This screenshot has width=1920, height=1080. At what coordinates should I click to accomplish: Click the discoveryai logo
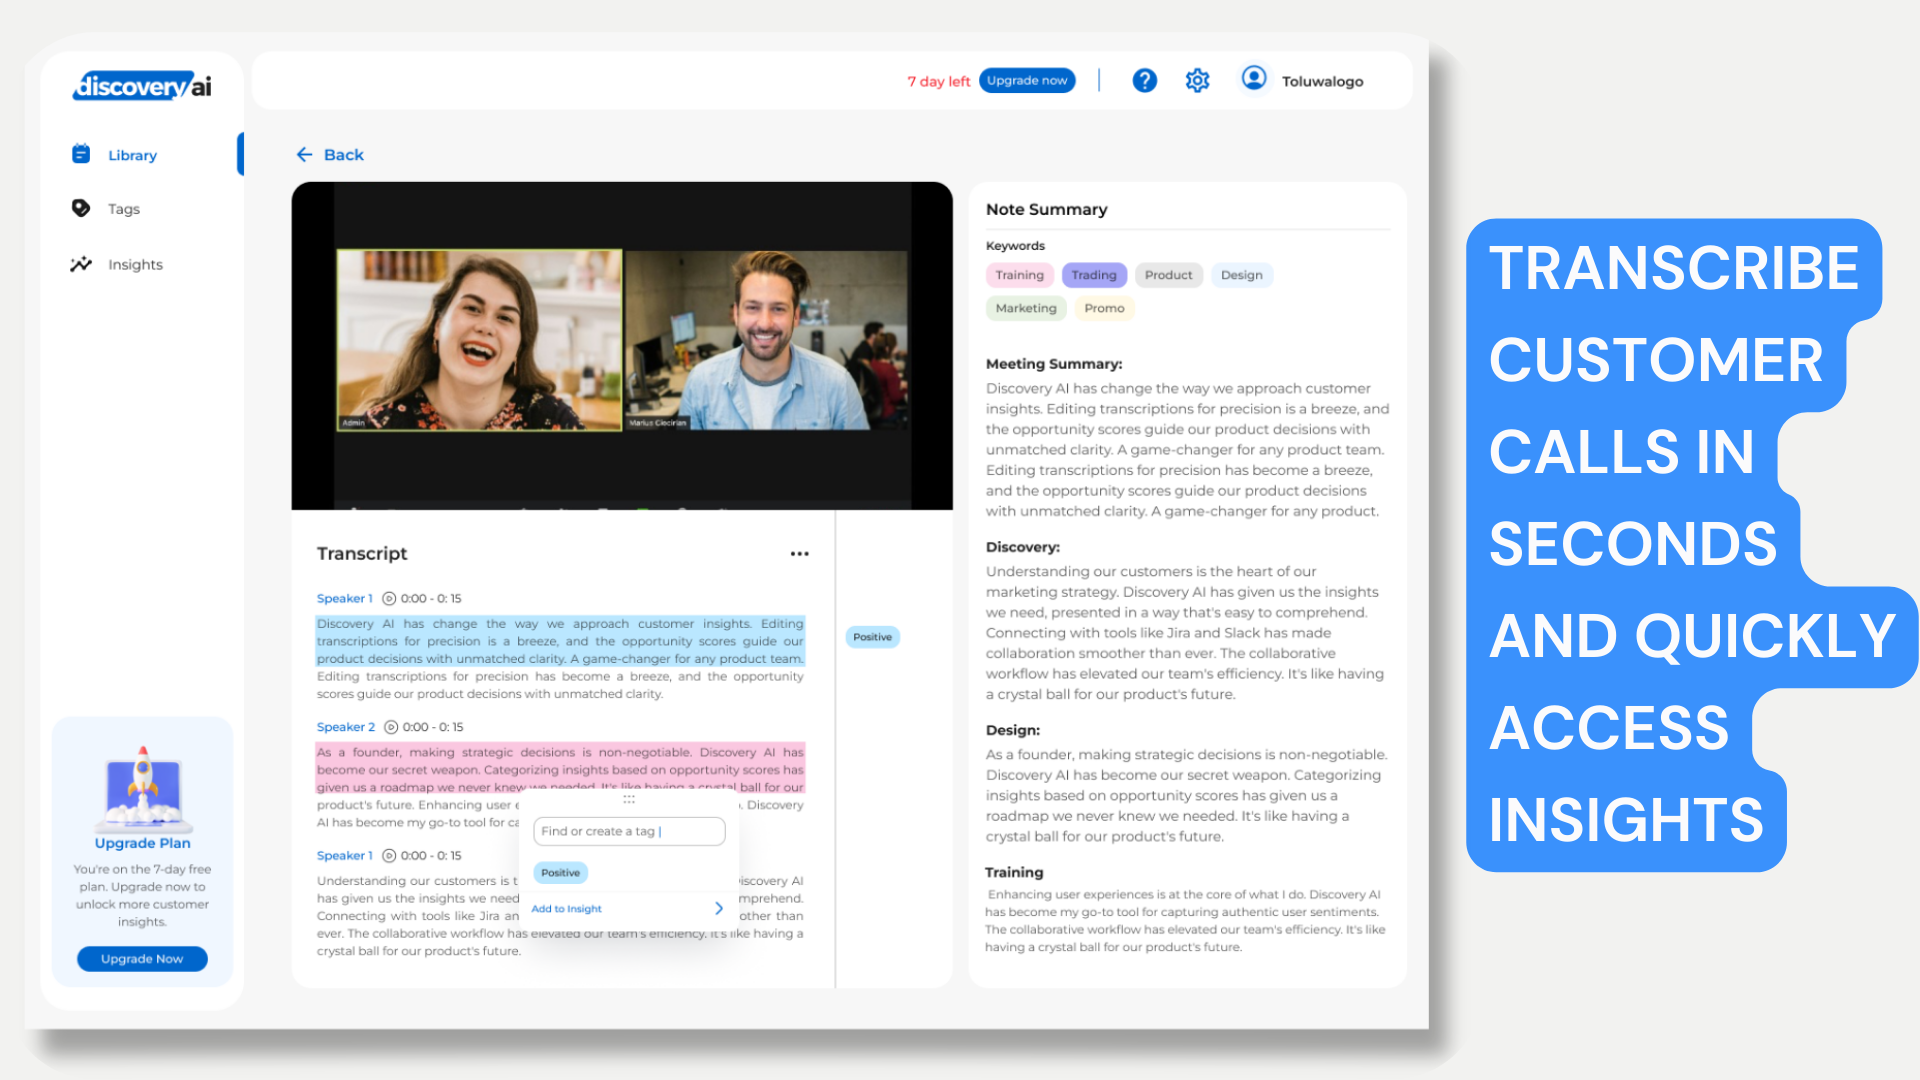[142, 86]
